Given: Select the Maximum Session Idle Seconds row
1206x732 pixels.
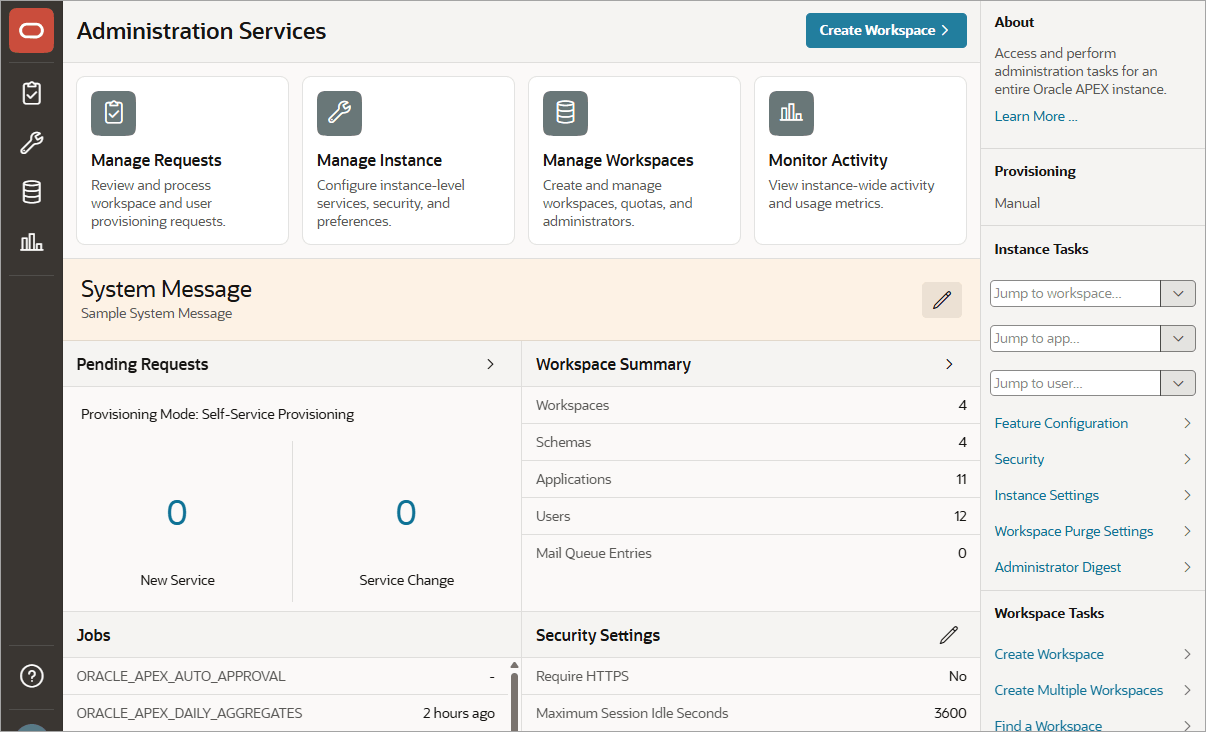Looking at the screenshot, I should [x=751, y=713].
